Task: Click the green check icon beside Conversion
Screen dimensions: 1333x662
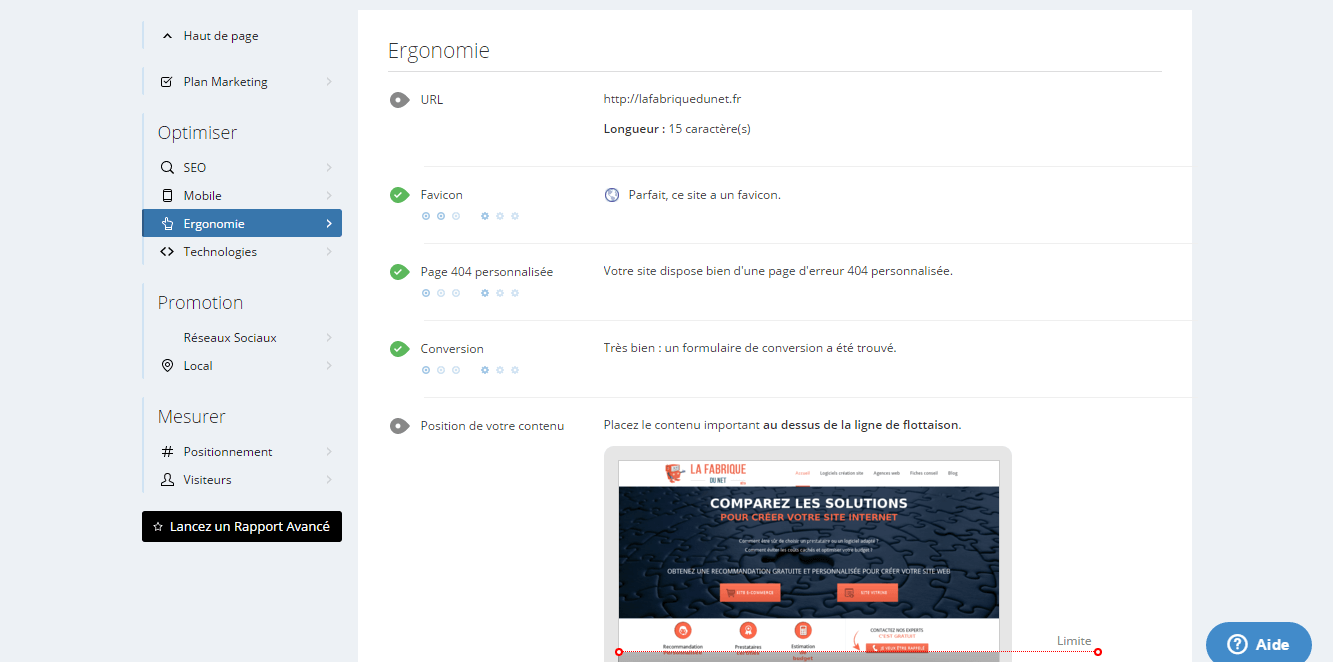Action: pos(400,349)
